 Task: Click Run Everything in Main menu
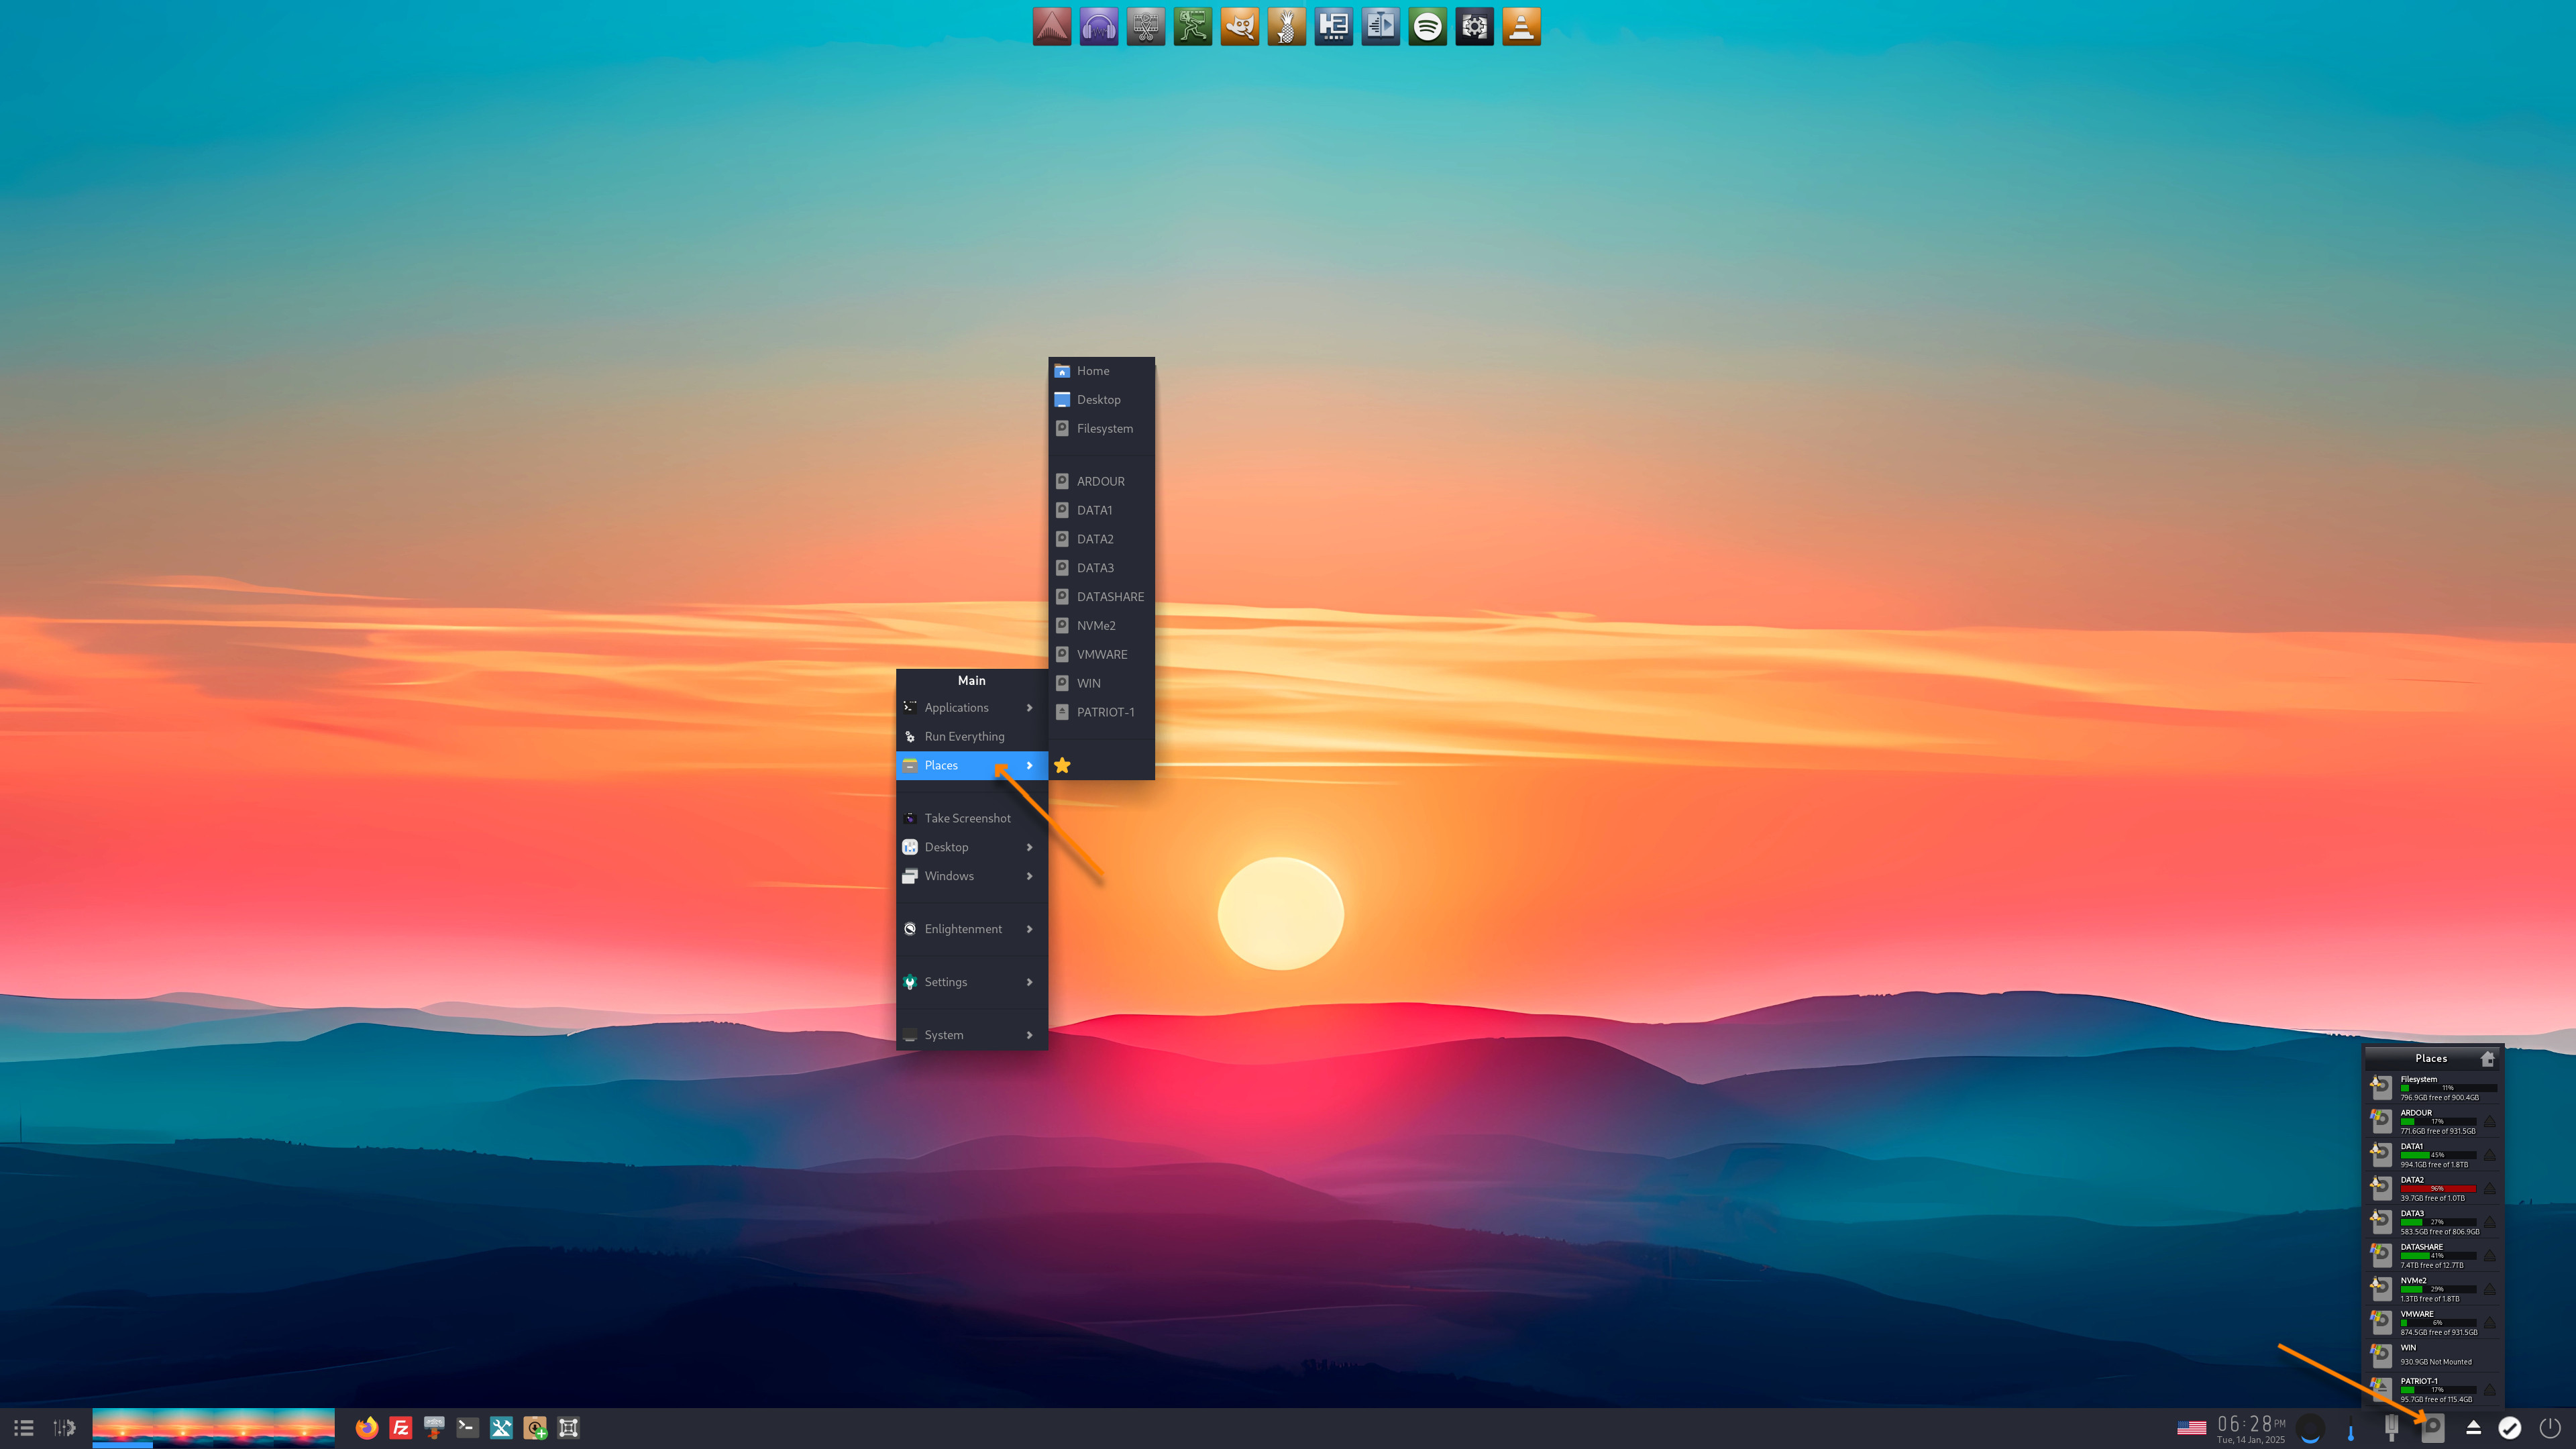point(963,737)
